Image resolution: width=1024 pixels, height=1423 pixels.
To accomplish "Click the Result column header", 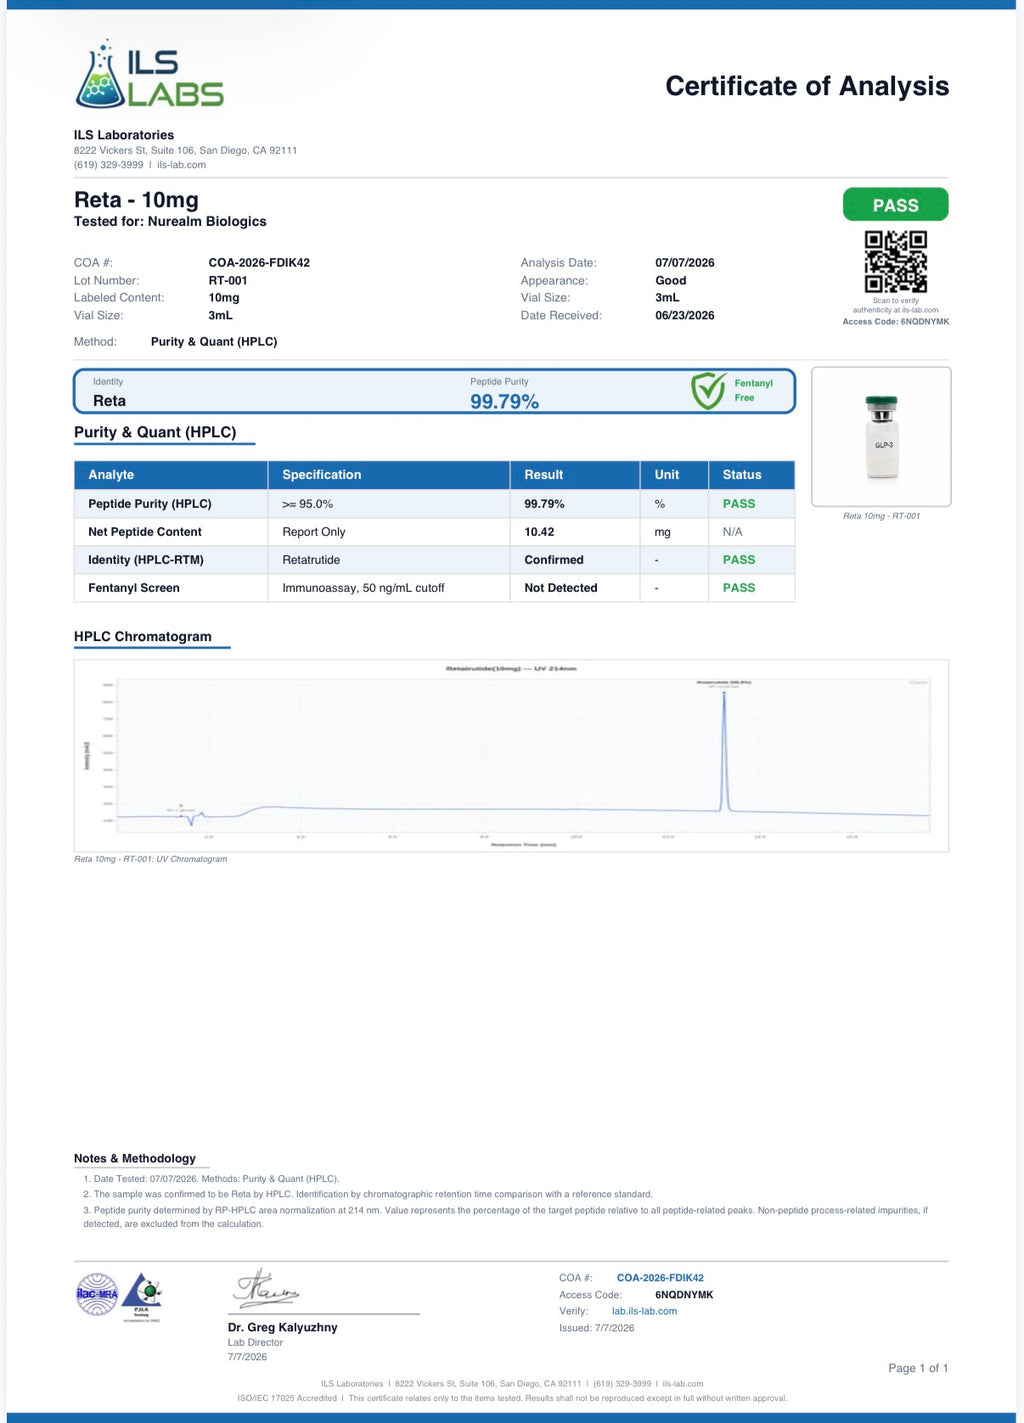I will pyautogui.click(x=575, y=475).
